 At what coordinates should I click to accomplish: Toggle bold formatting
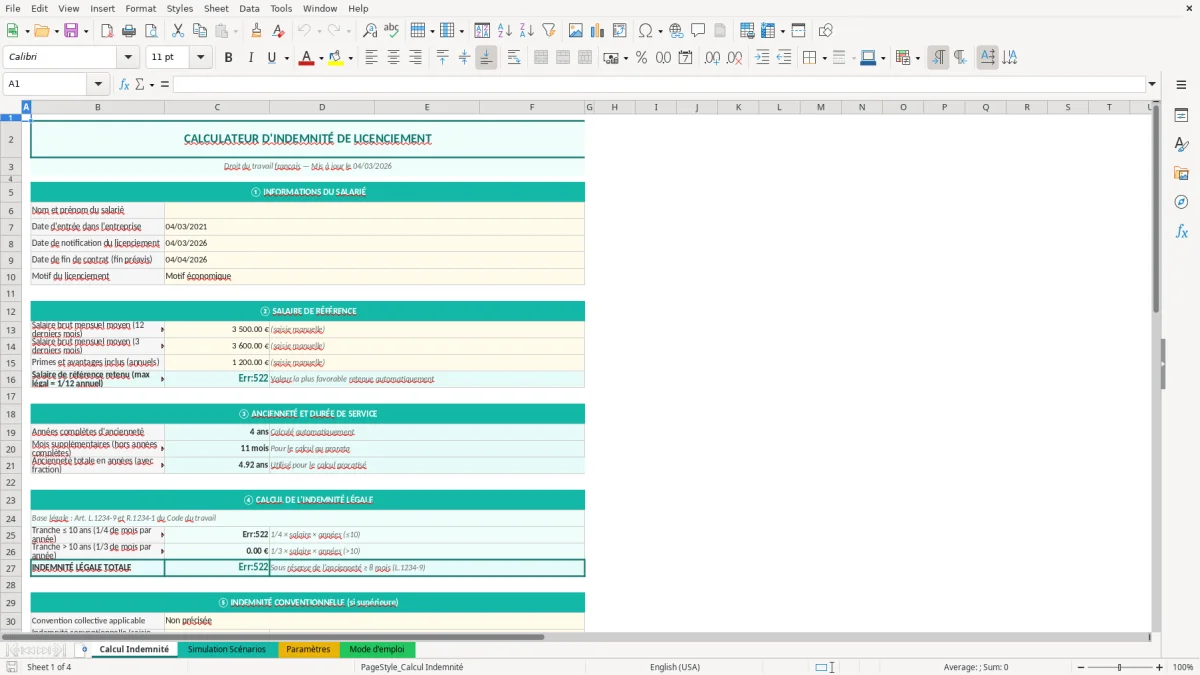point(228,58)
